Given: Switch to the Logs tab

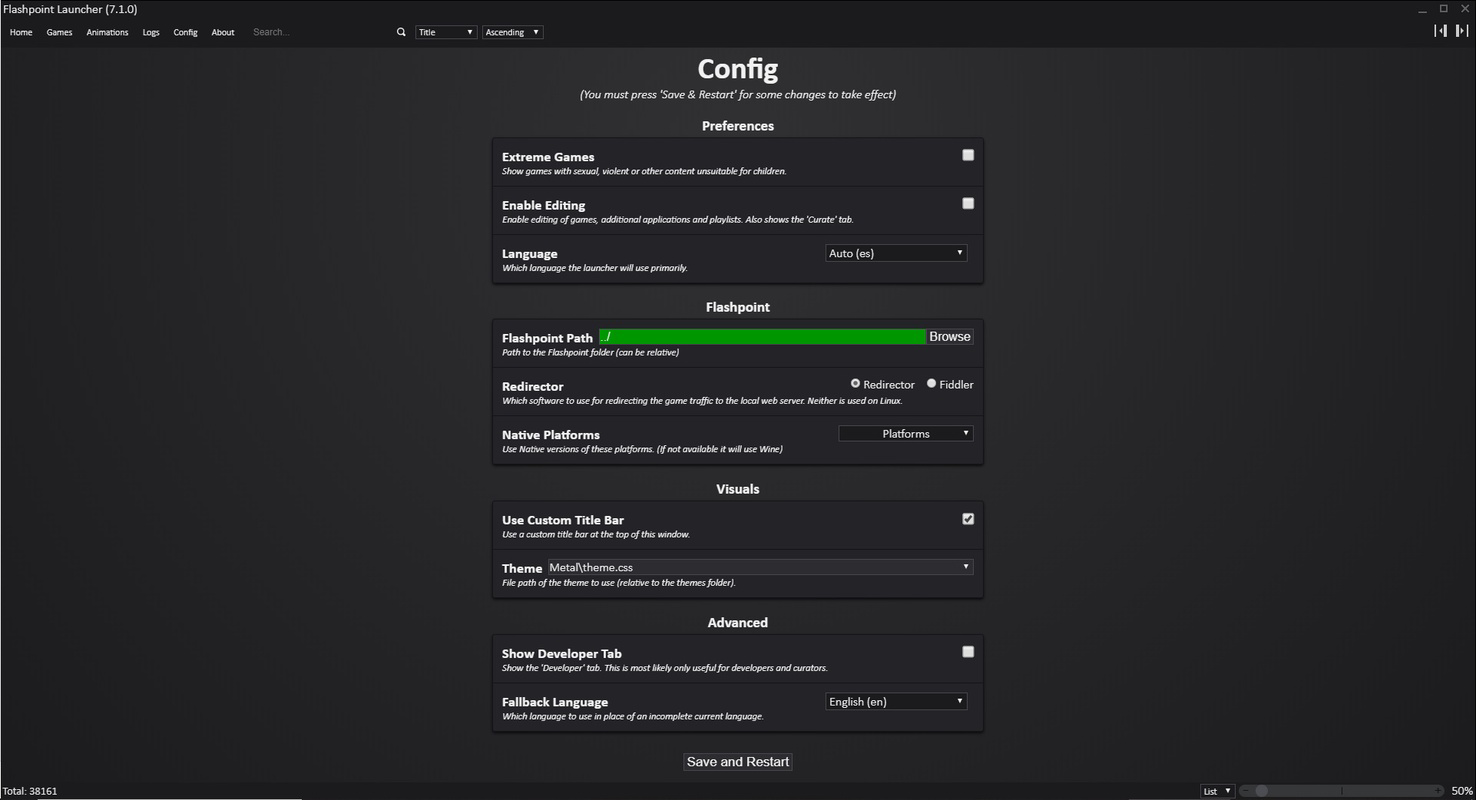Looking at the screenshot, I should 151,32.
